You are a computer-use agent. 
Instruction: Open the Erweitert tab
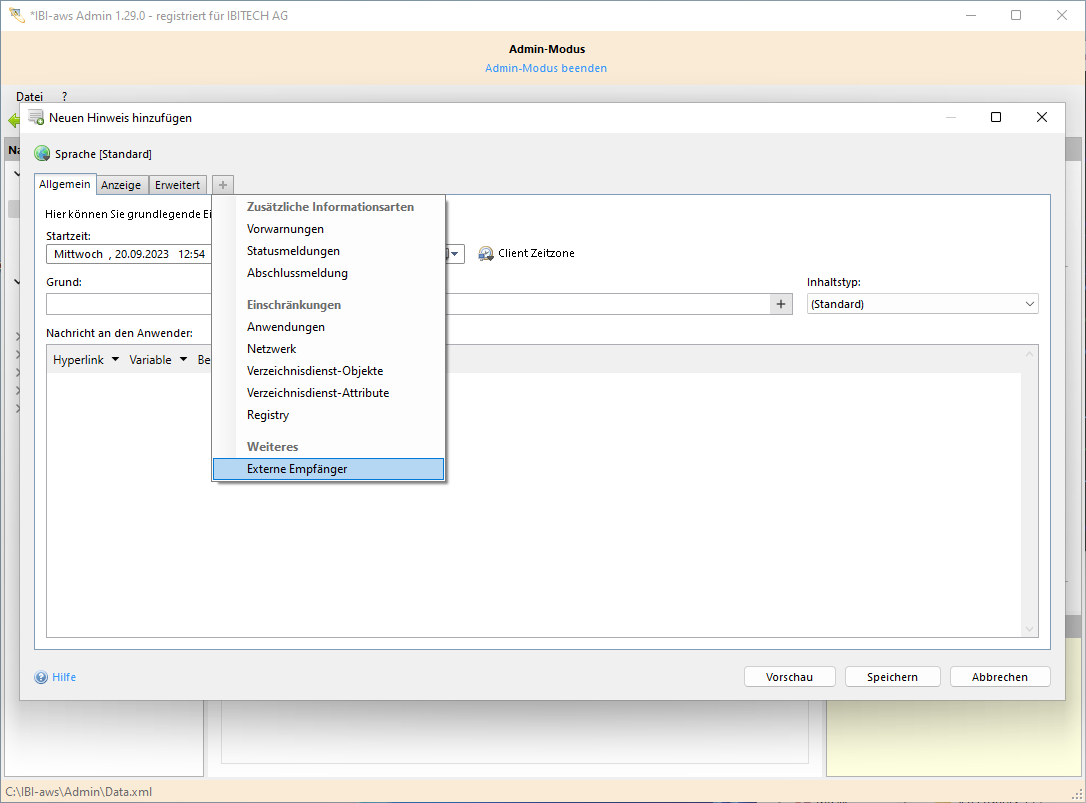(177, 185)
